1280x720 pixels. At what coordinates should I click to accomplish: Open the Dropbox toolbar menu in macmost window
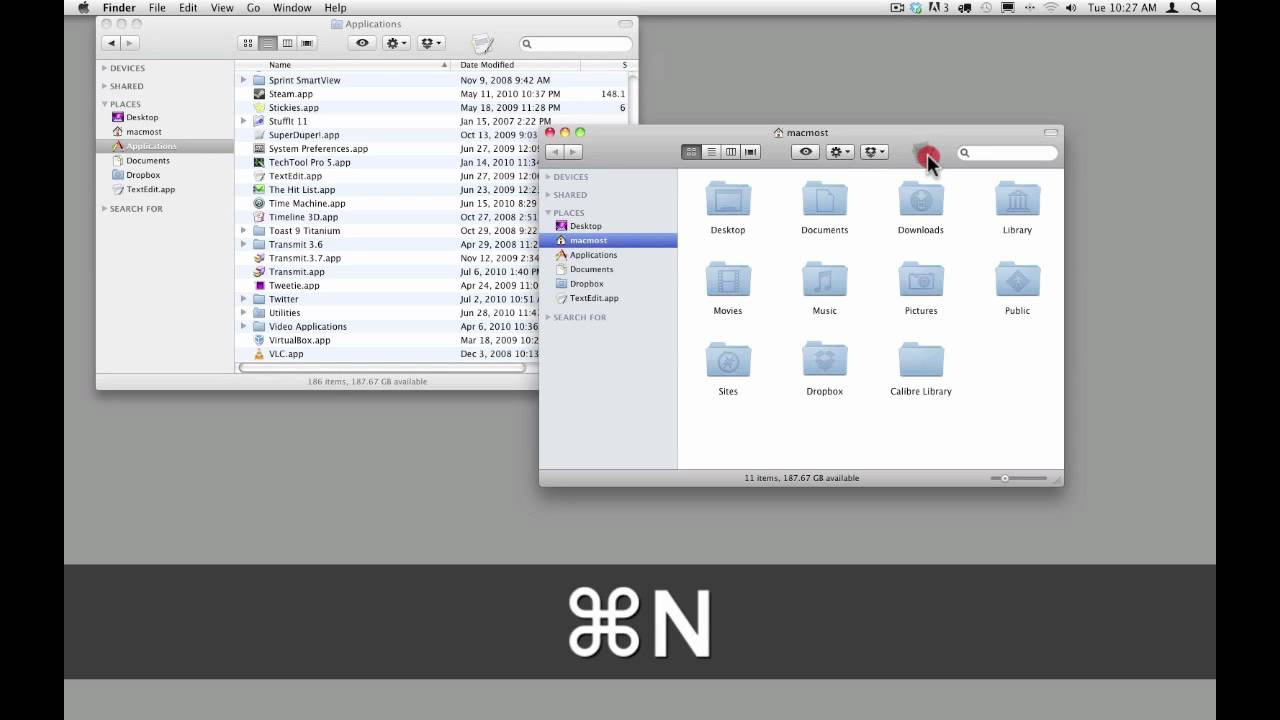click(874, 152)
